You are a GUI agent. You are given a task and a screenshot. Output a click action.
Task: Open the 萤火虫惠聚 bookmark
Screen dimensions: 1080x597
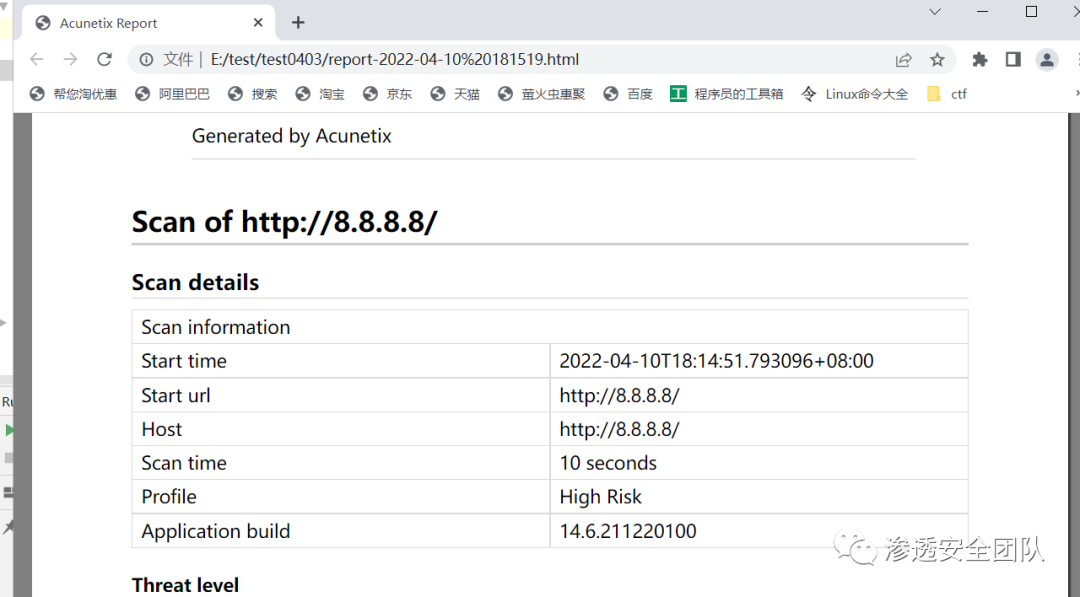[542, 94]
